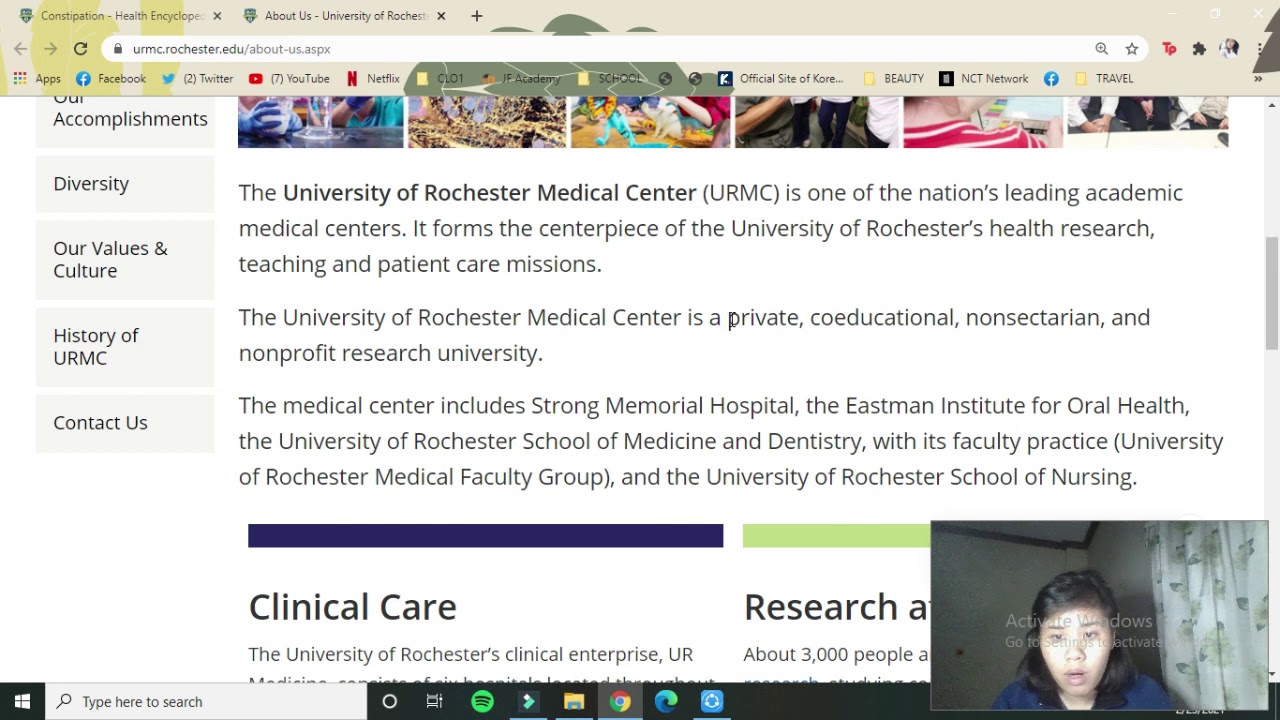Open Google Chrome from the taskbar
Screen dimensions: 1280x720
coord(620,702)
